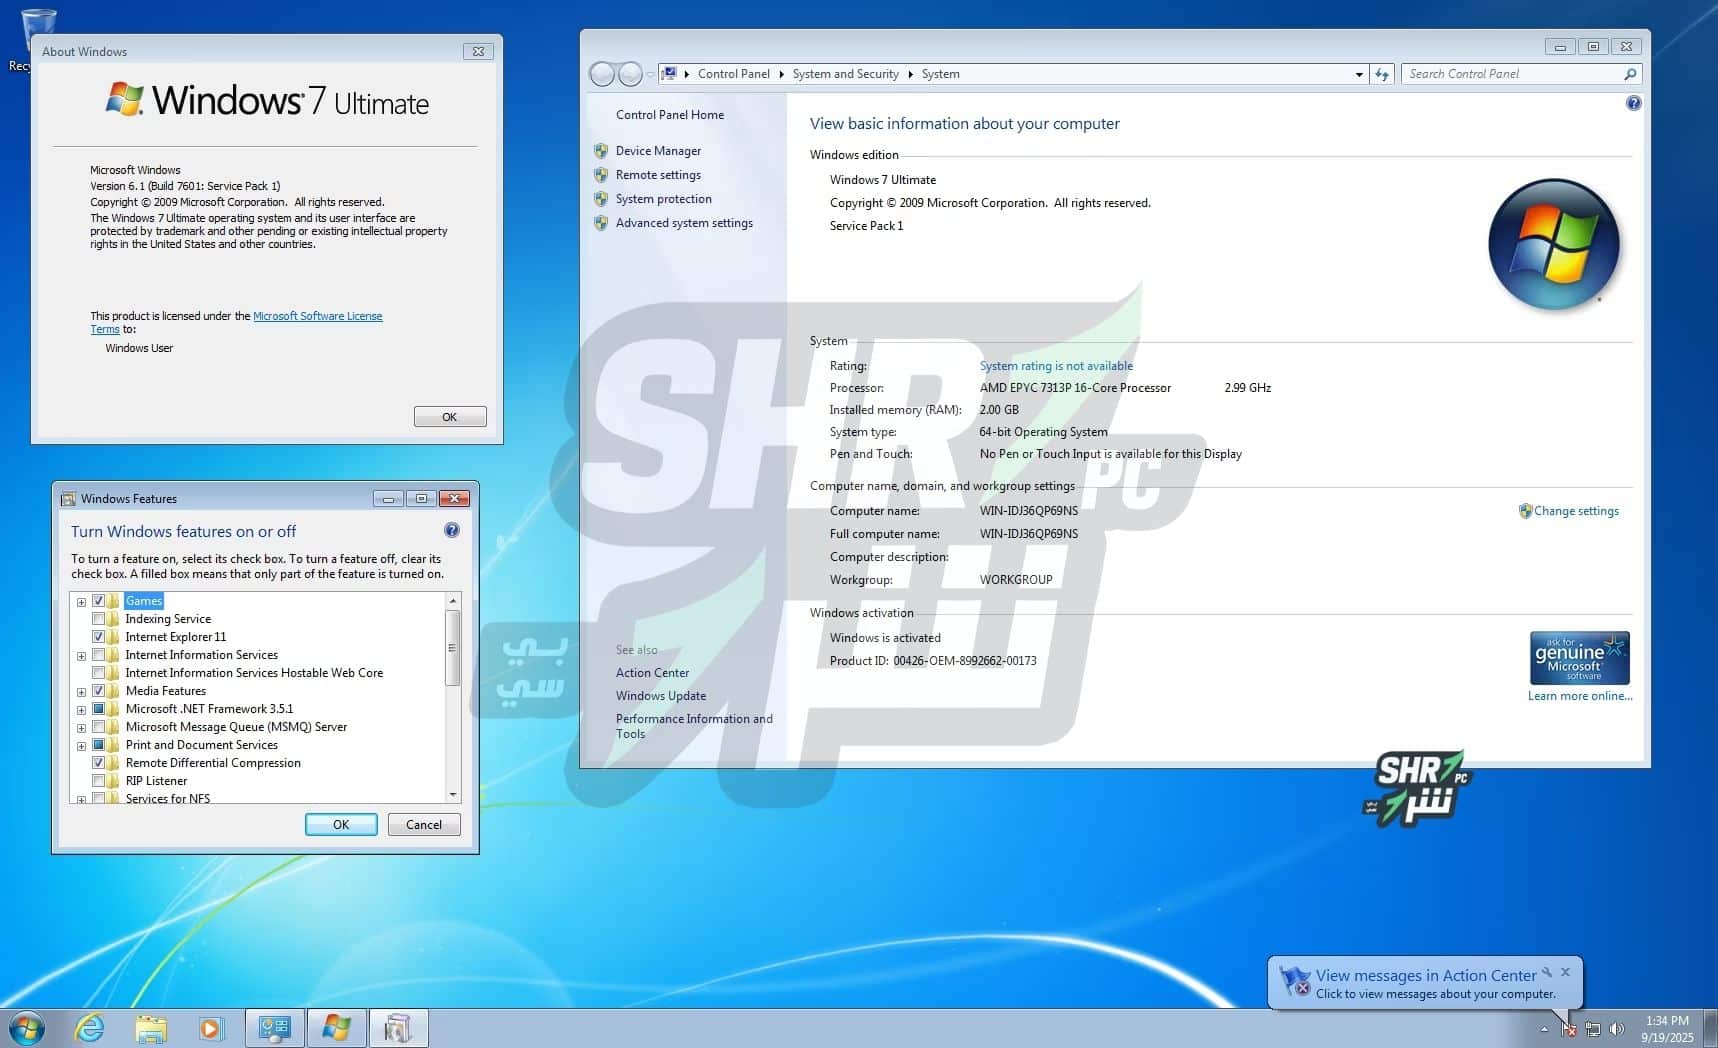Select System and Security breadcrumb
The width and height of the screenshot is (1718, 1048).
[845, 74]
